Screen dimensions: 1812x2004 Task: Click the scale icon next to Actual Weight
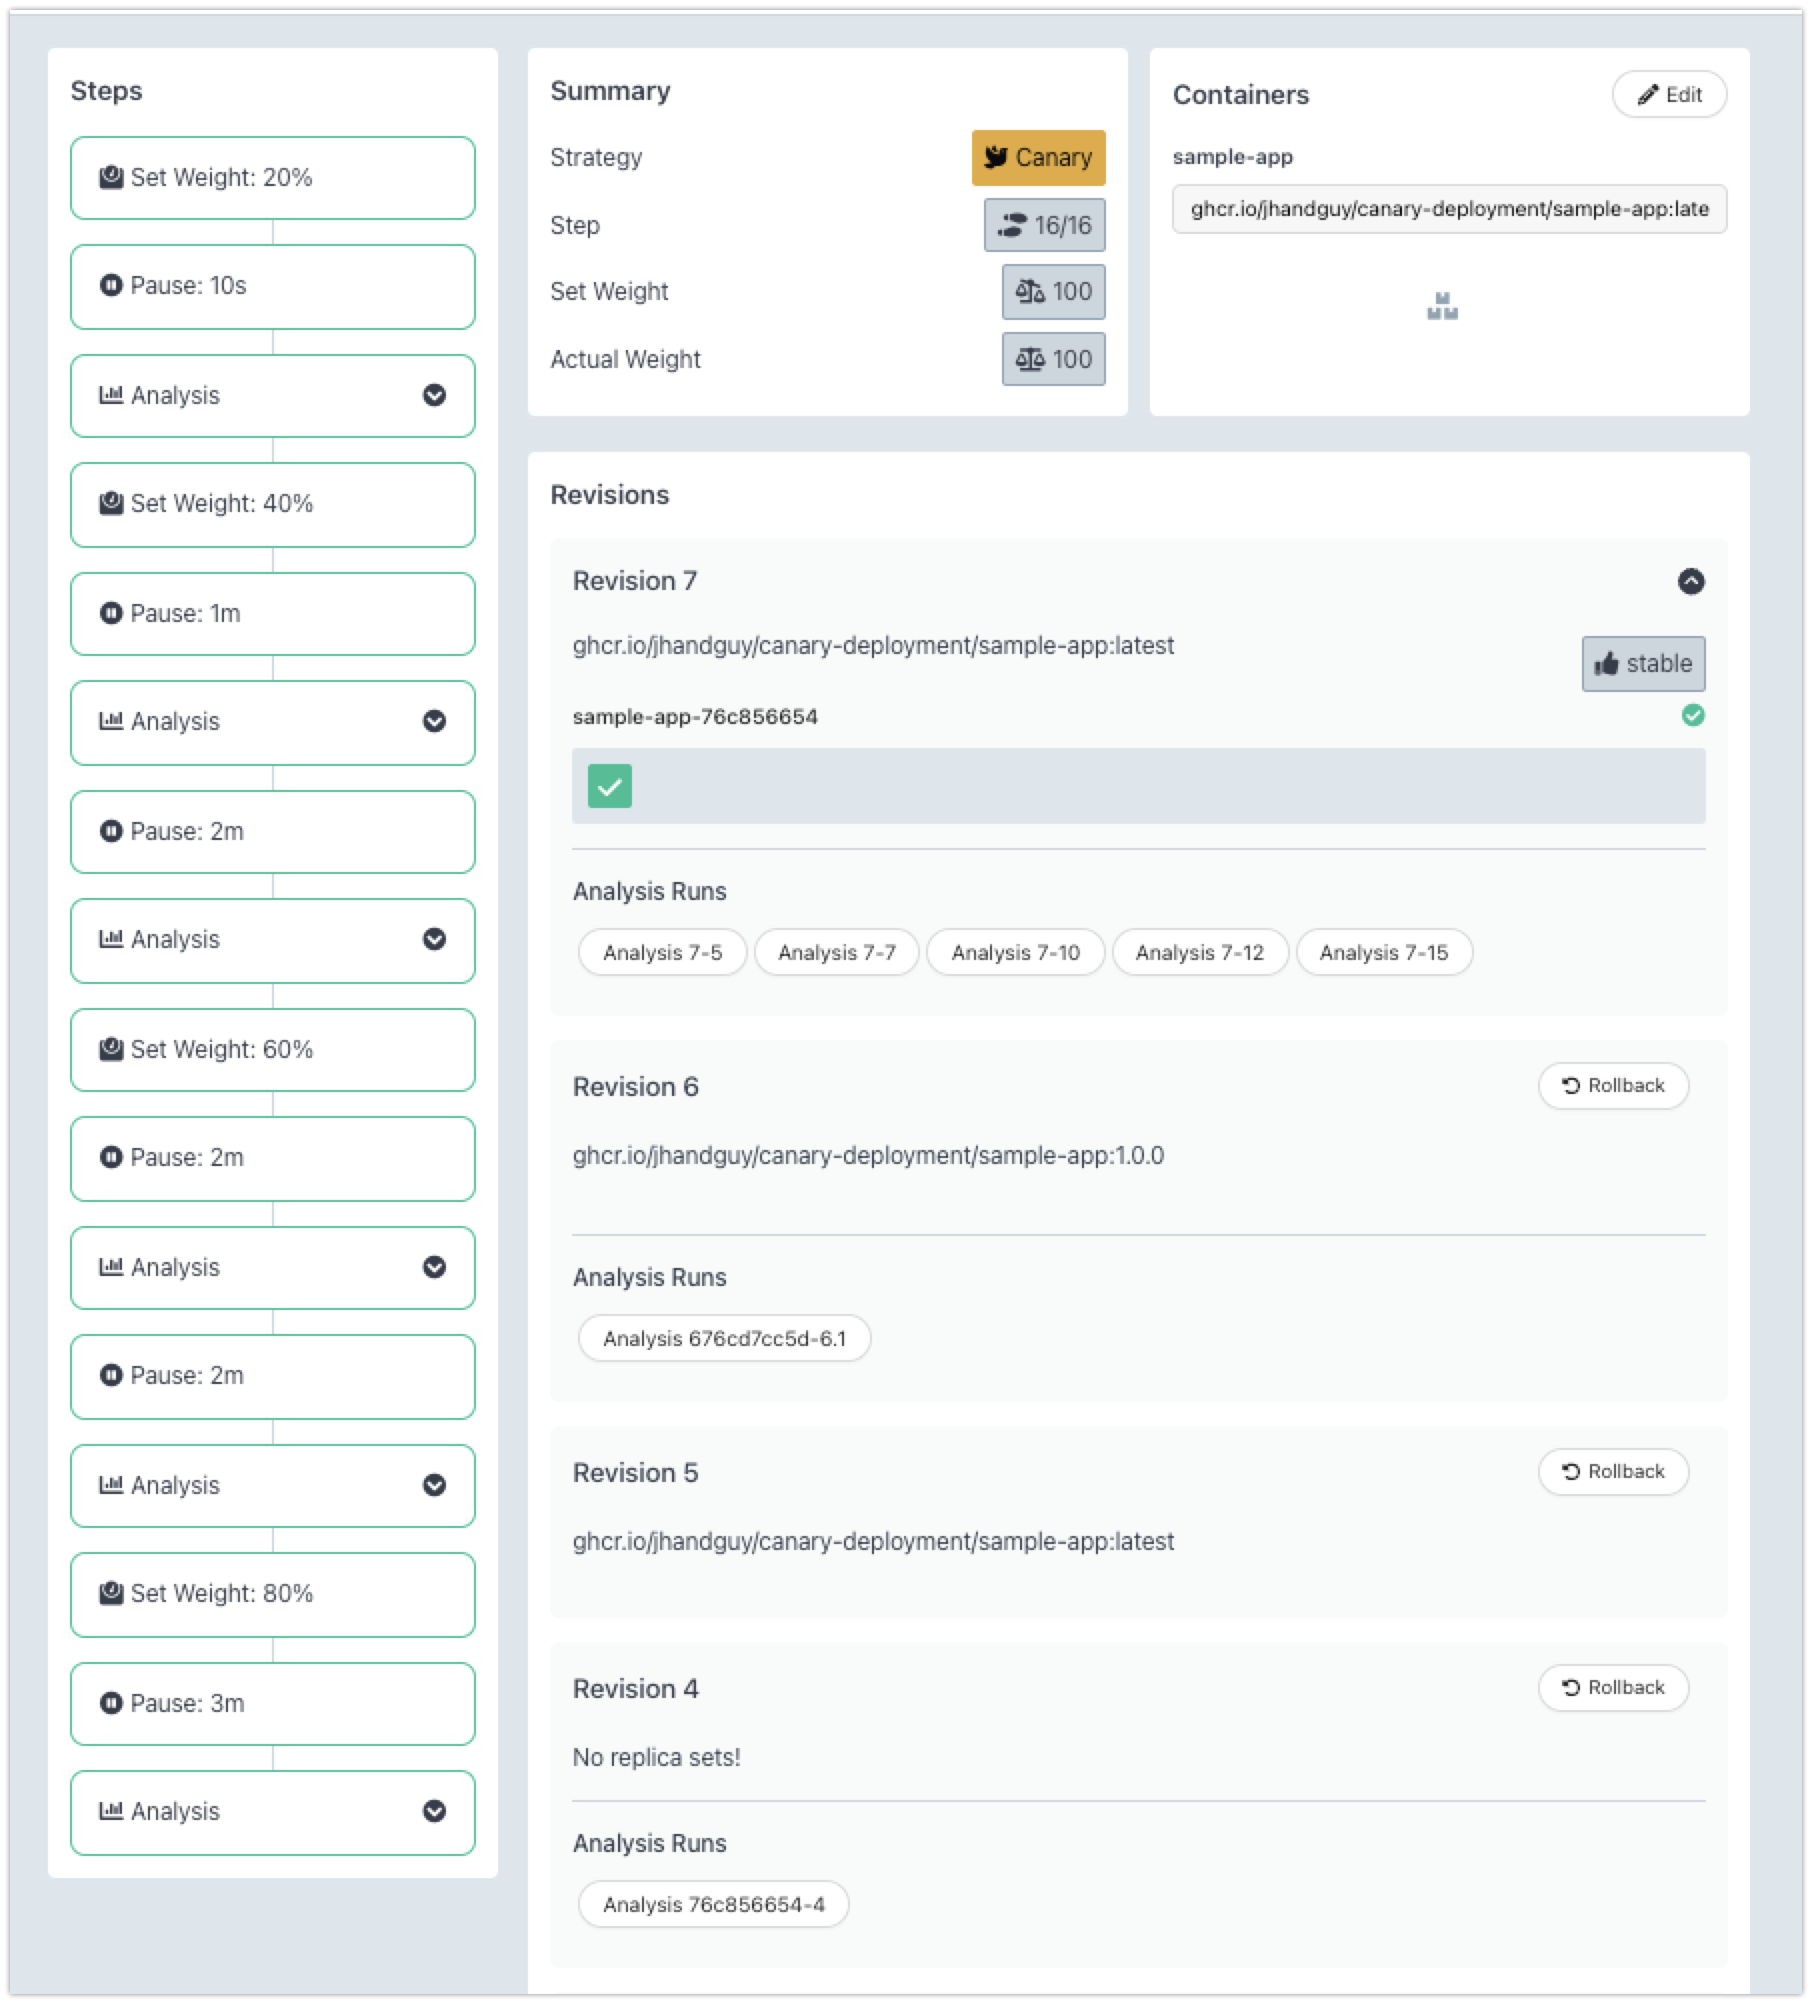click(1030, 359)
